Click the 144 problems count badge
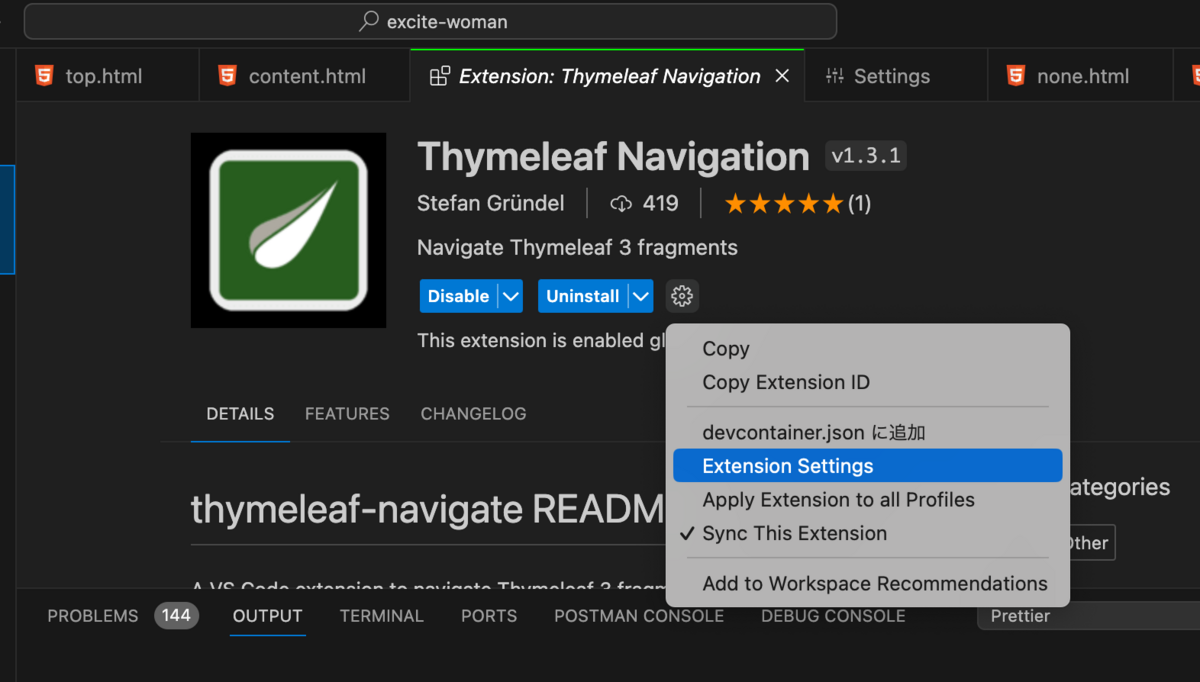1200x682 pixels. pyautogui.click(x=176, y=616)
